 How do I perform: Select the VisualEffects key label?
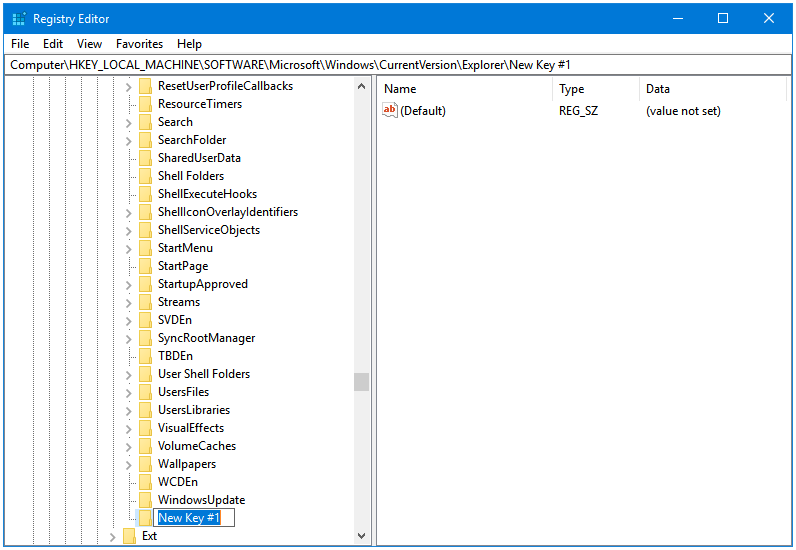coord(191,428)
